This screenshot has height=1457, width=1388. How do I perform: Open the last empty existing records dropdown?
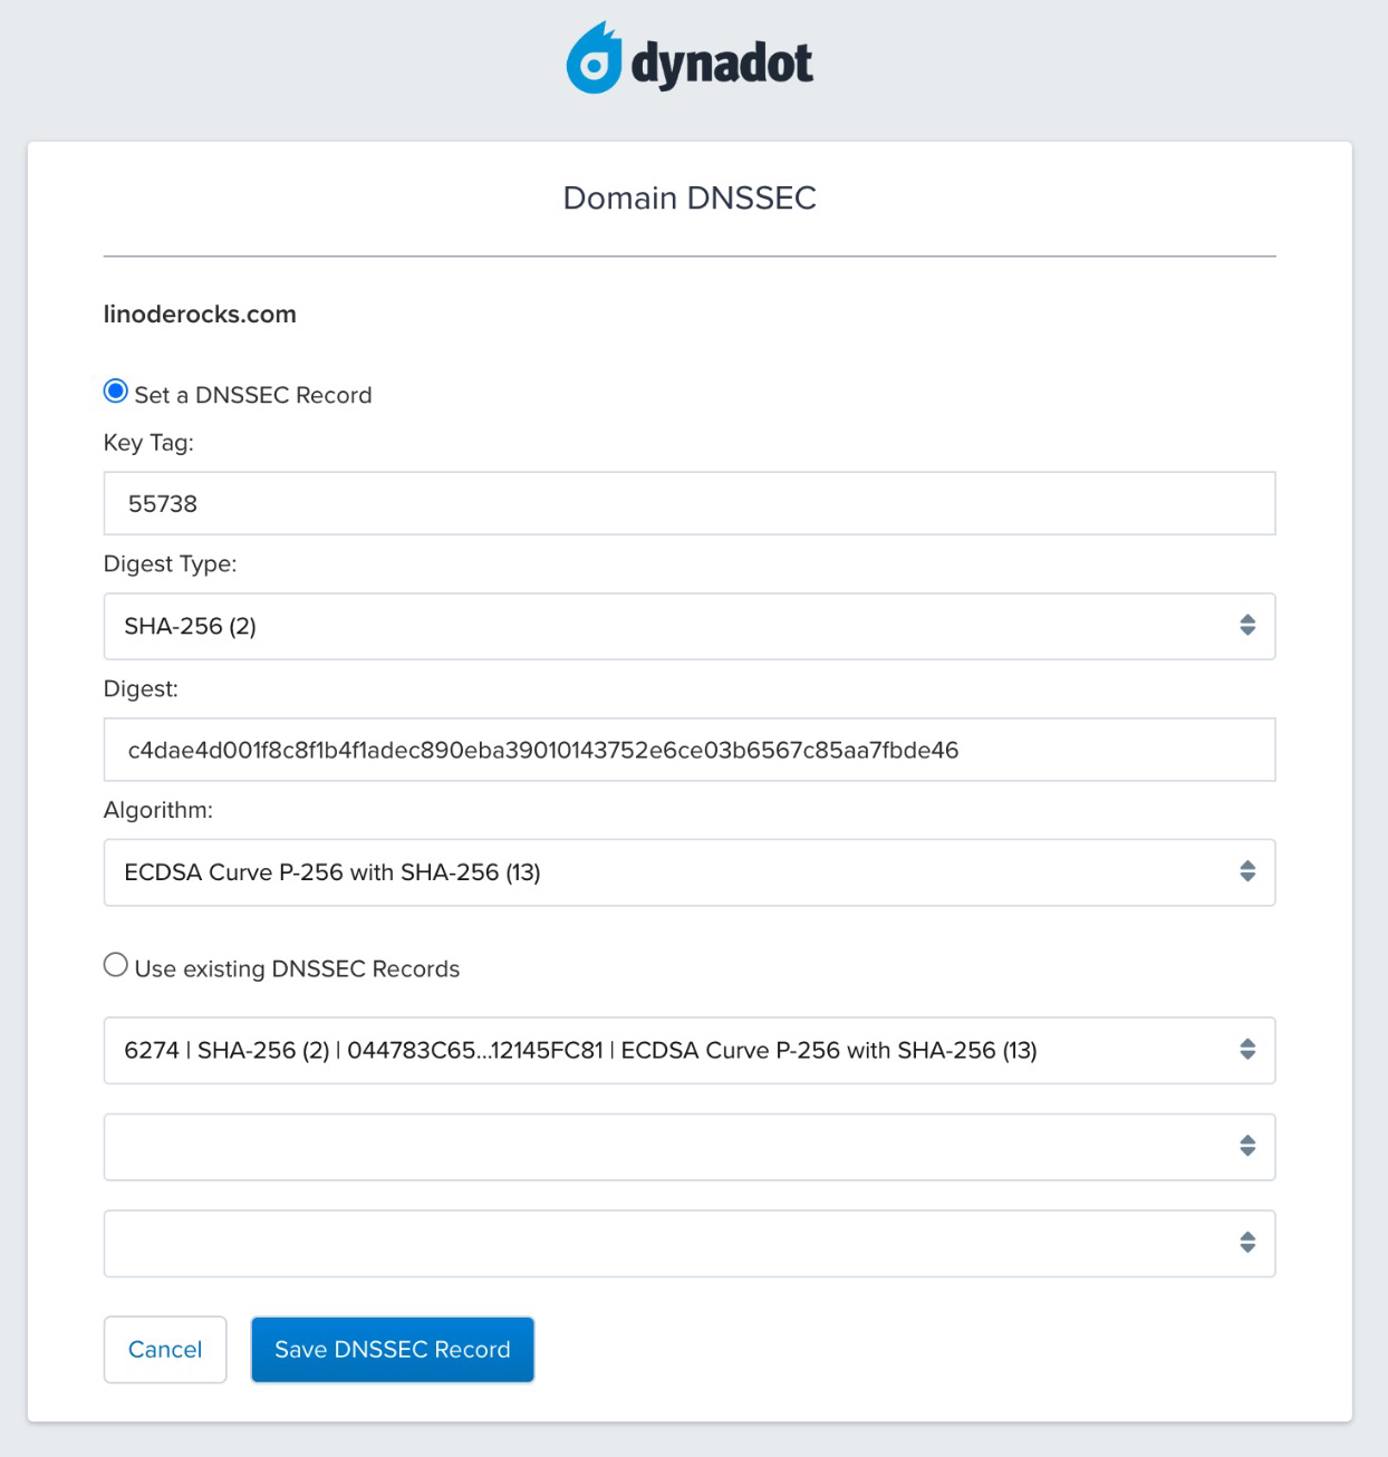tap(690, 1243)
